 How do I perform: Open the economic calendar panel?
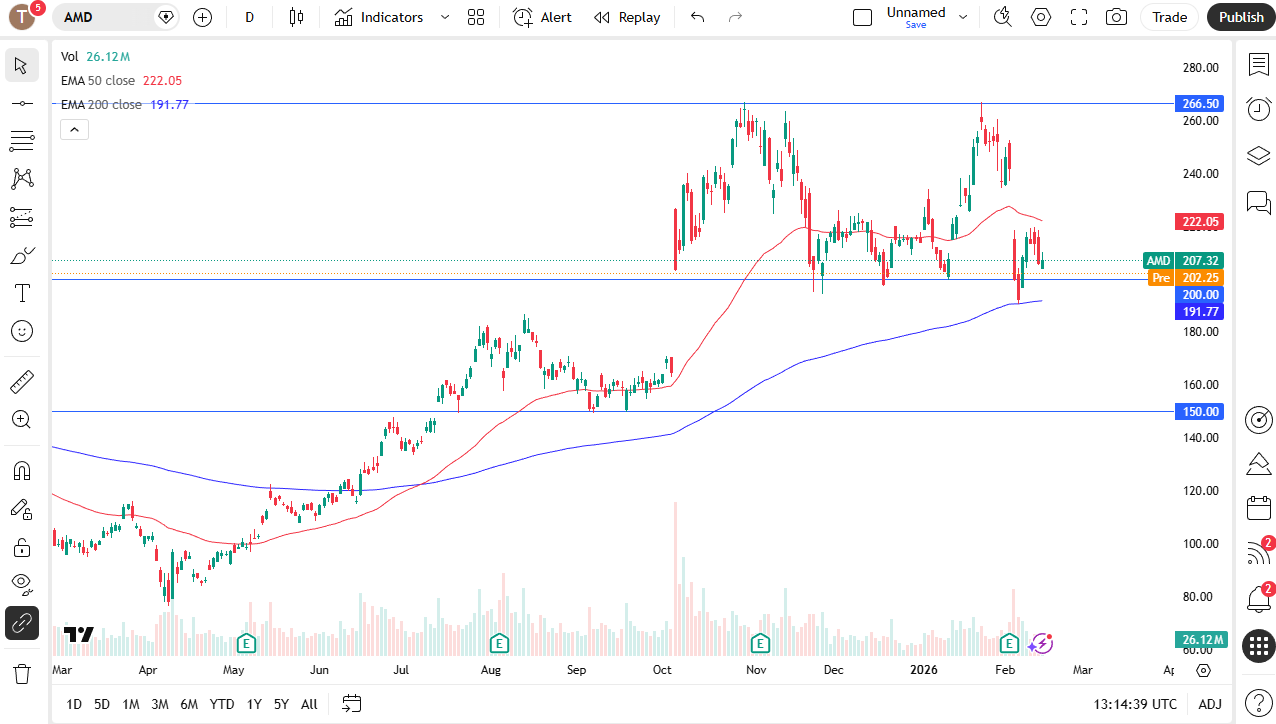[x=1258, y=508]
